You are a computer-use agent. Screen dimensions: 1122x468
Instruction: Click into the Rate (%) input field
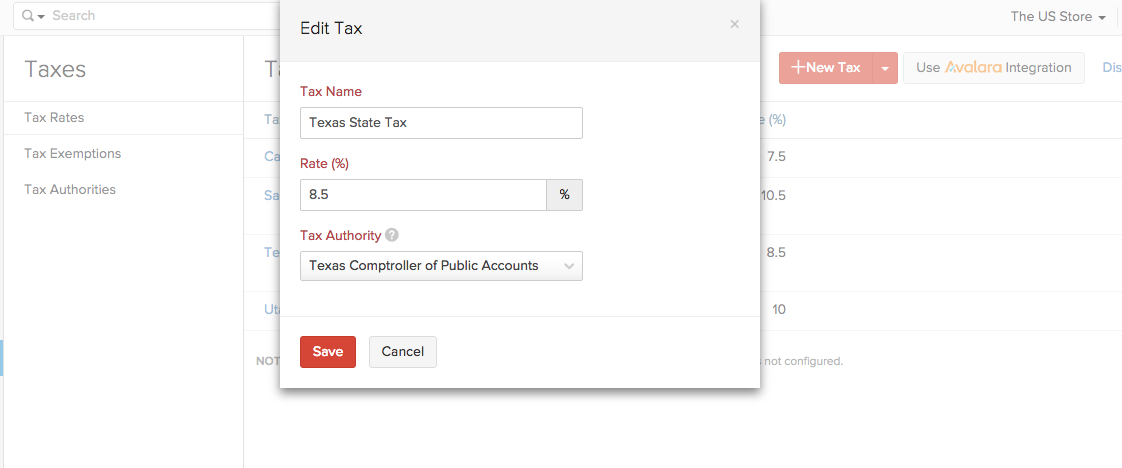point(423,195)
